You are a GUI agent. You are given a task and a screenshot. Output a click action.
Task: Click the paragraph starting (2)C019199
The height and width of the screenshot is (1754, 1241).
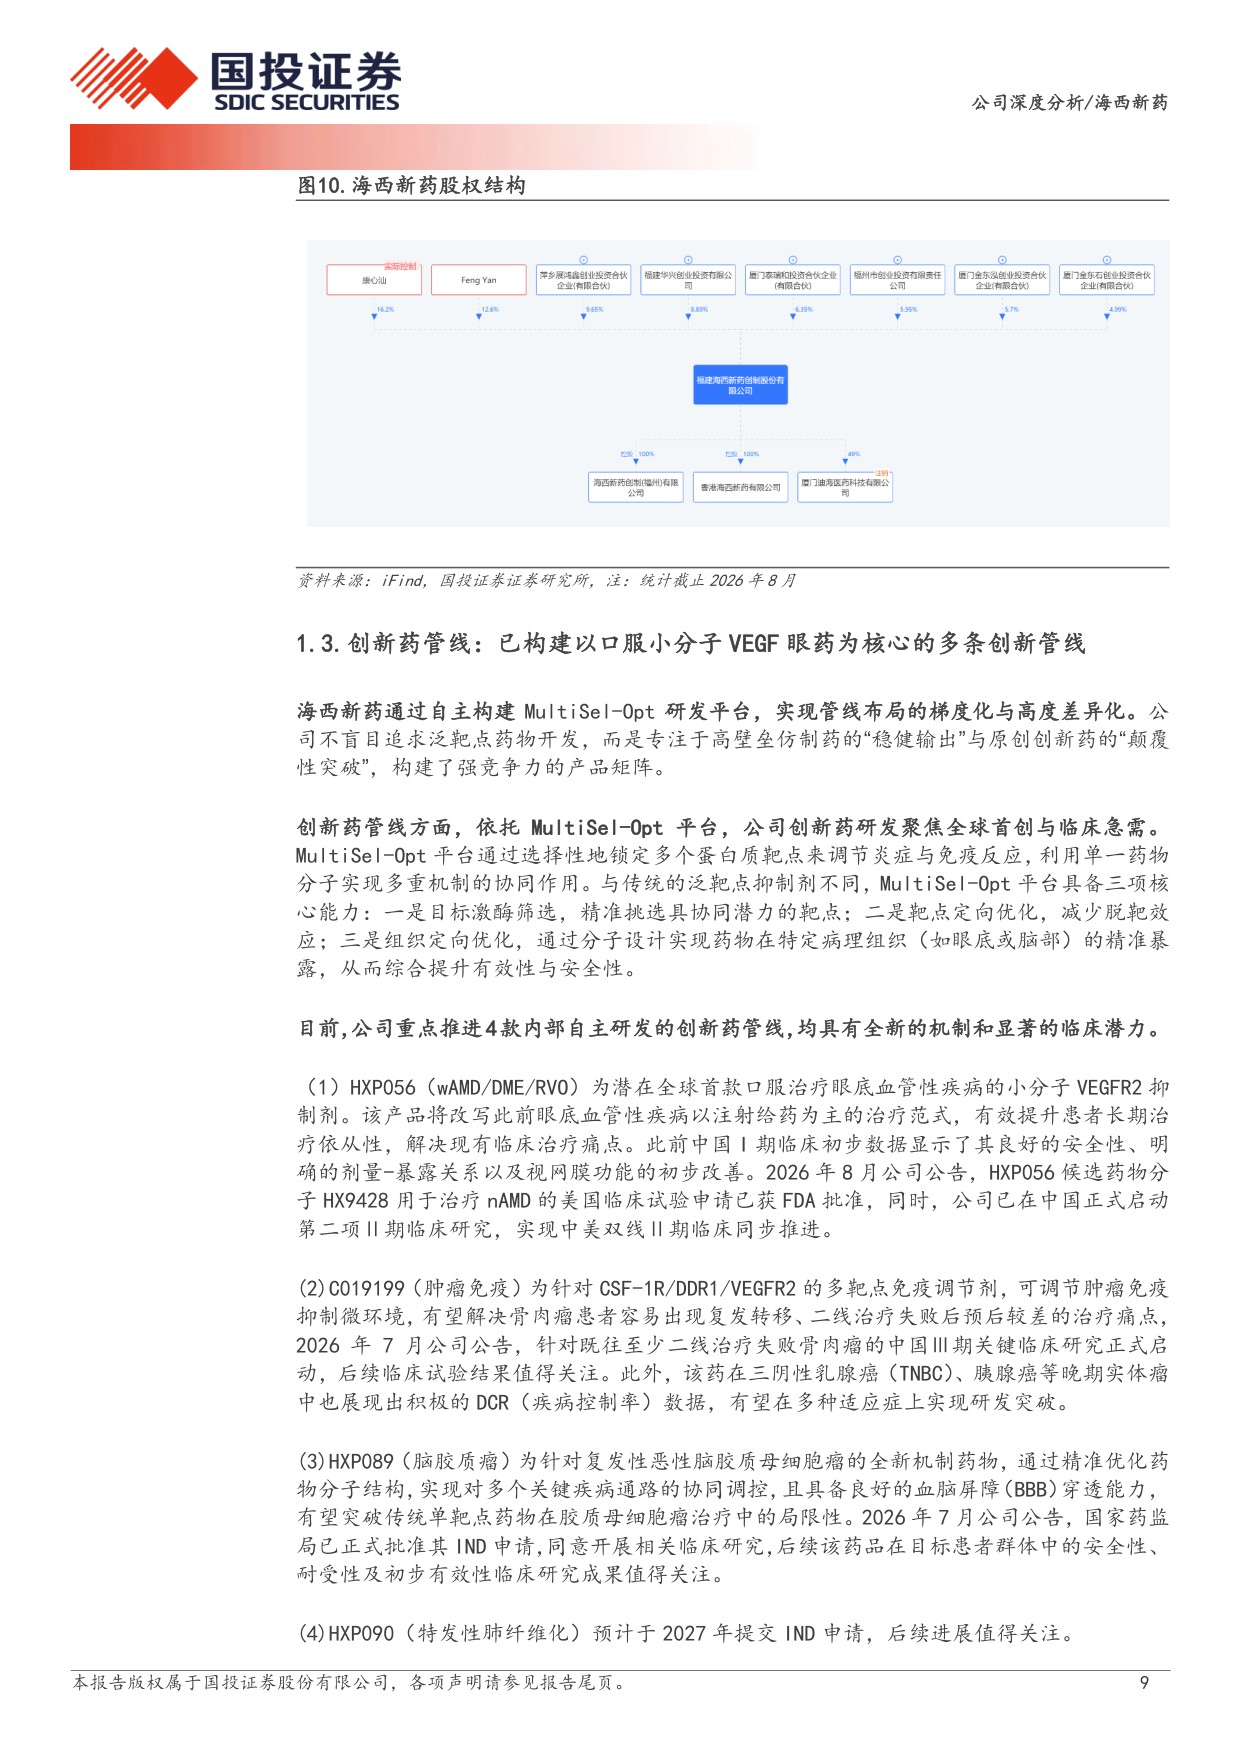733,1345
